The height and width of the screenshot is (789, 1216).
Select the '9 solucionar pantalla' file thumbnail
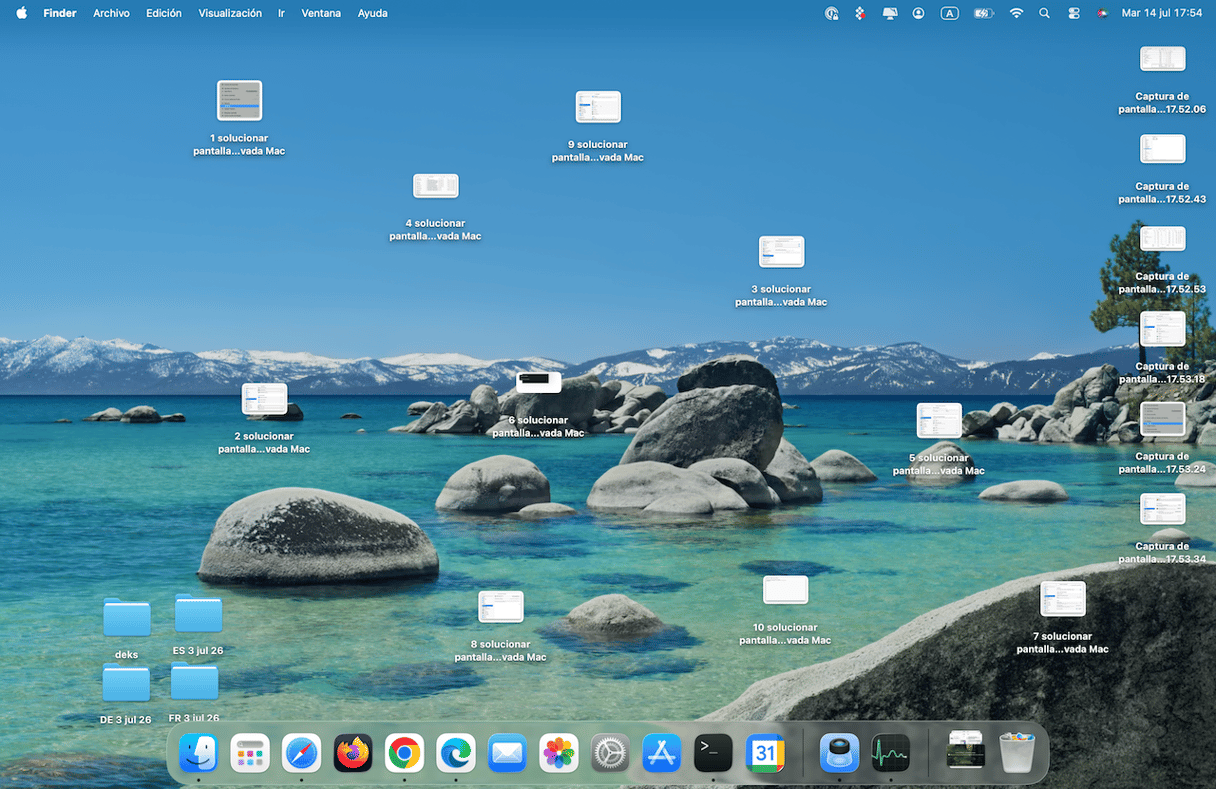coord(598,107)
